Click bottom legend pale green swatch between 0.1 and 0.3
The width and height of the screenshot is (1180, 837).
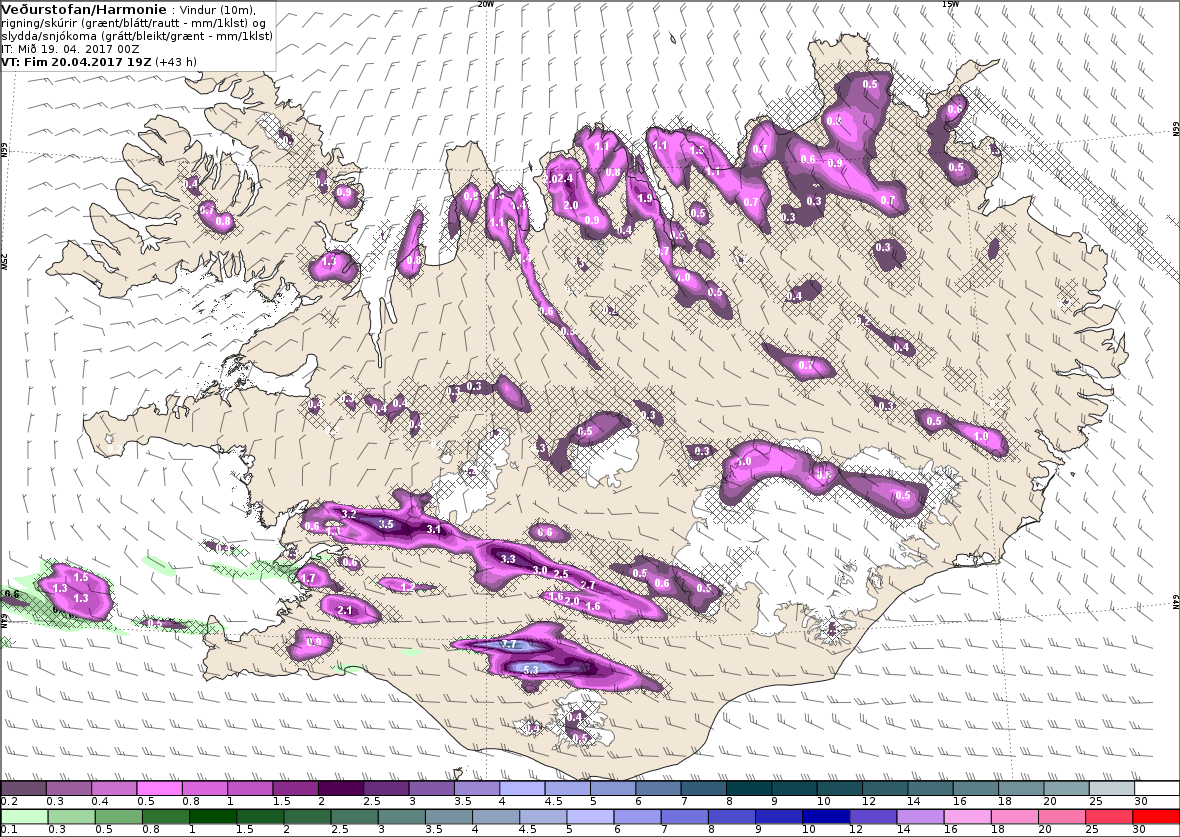(x=24, y=817)
